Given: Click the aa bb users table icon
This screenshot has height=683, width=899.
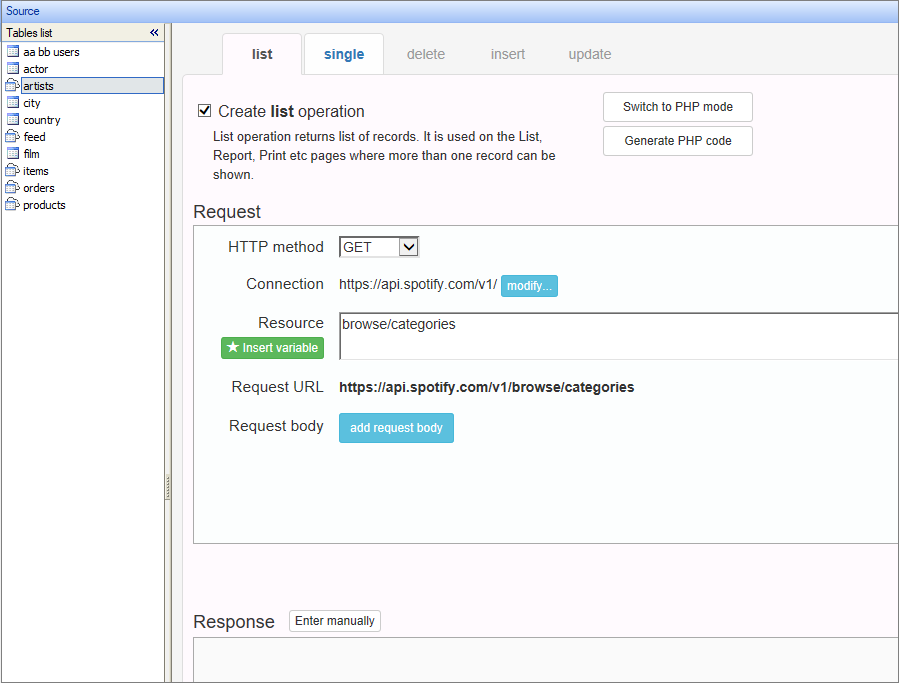Looking at the screenshot, I should 13,52.
